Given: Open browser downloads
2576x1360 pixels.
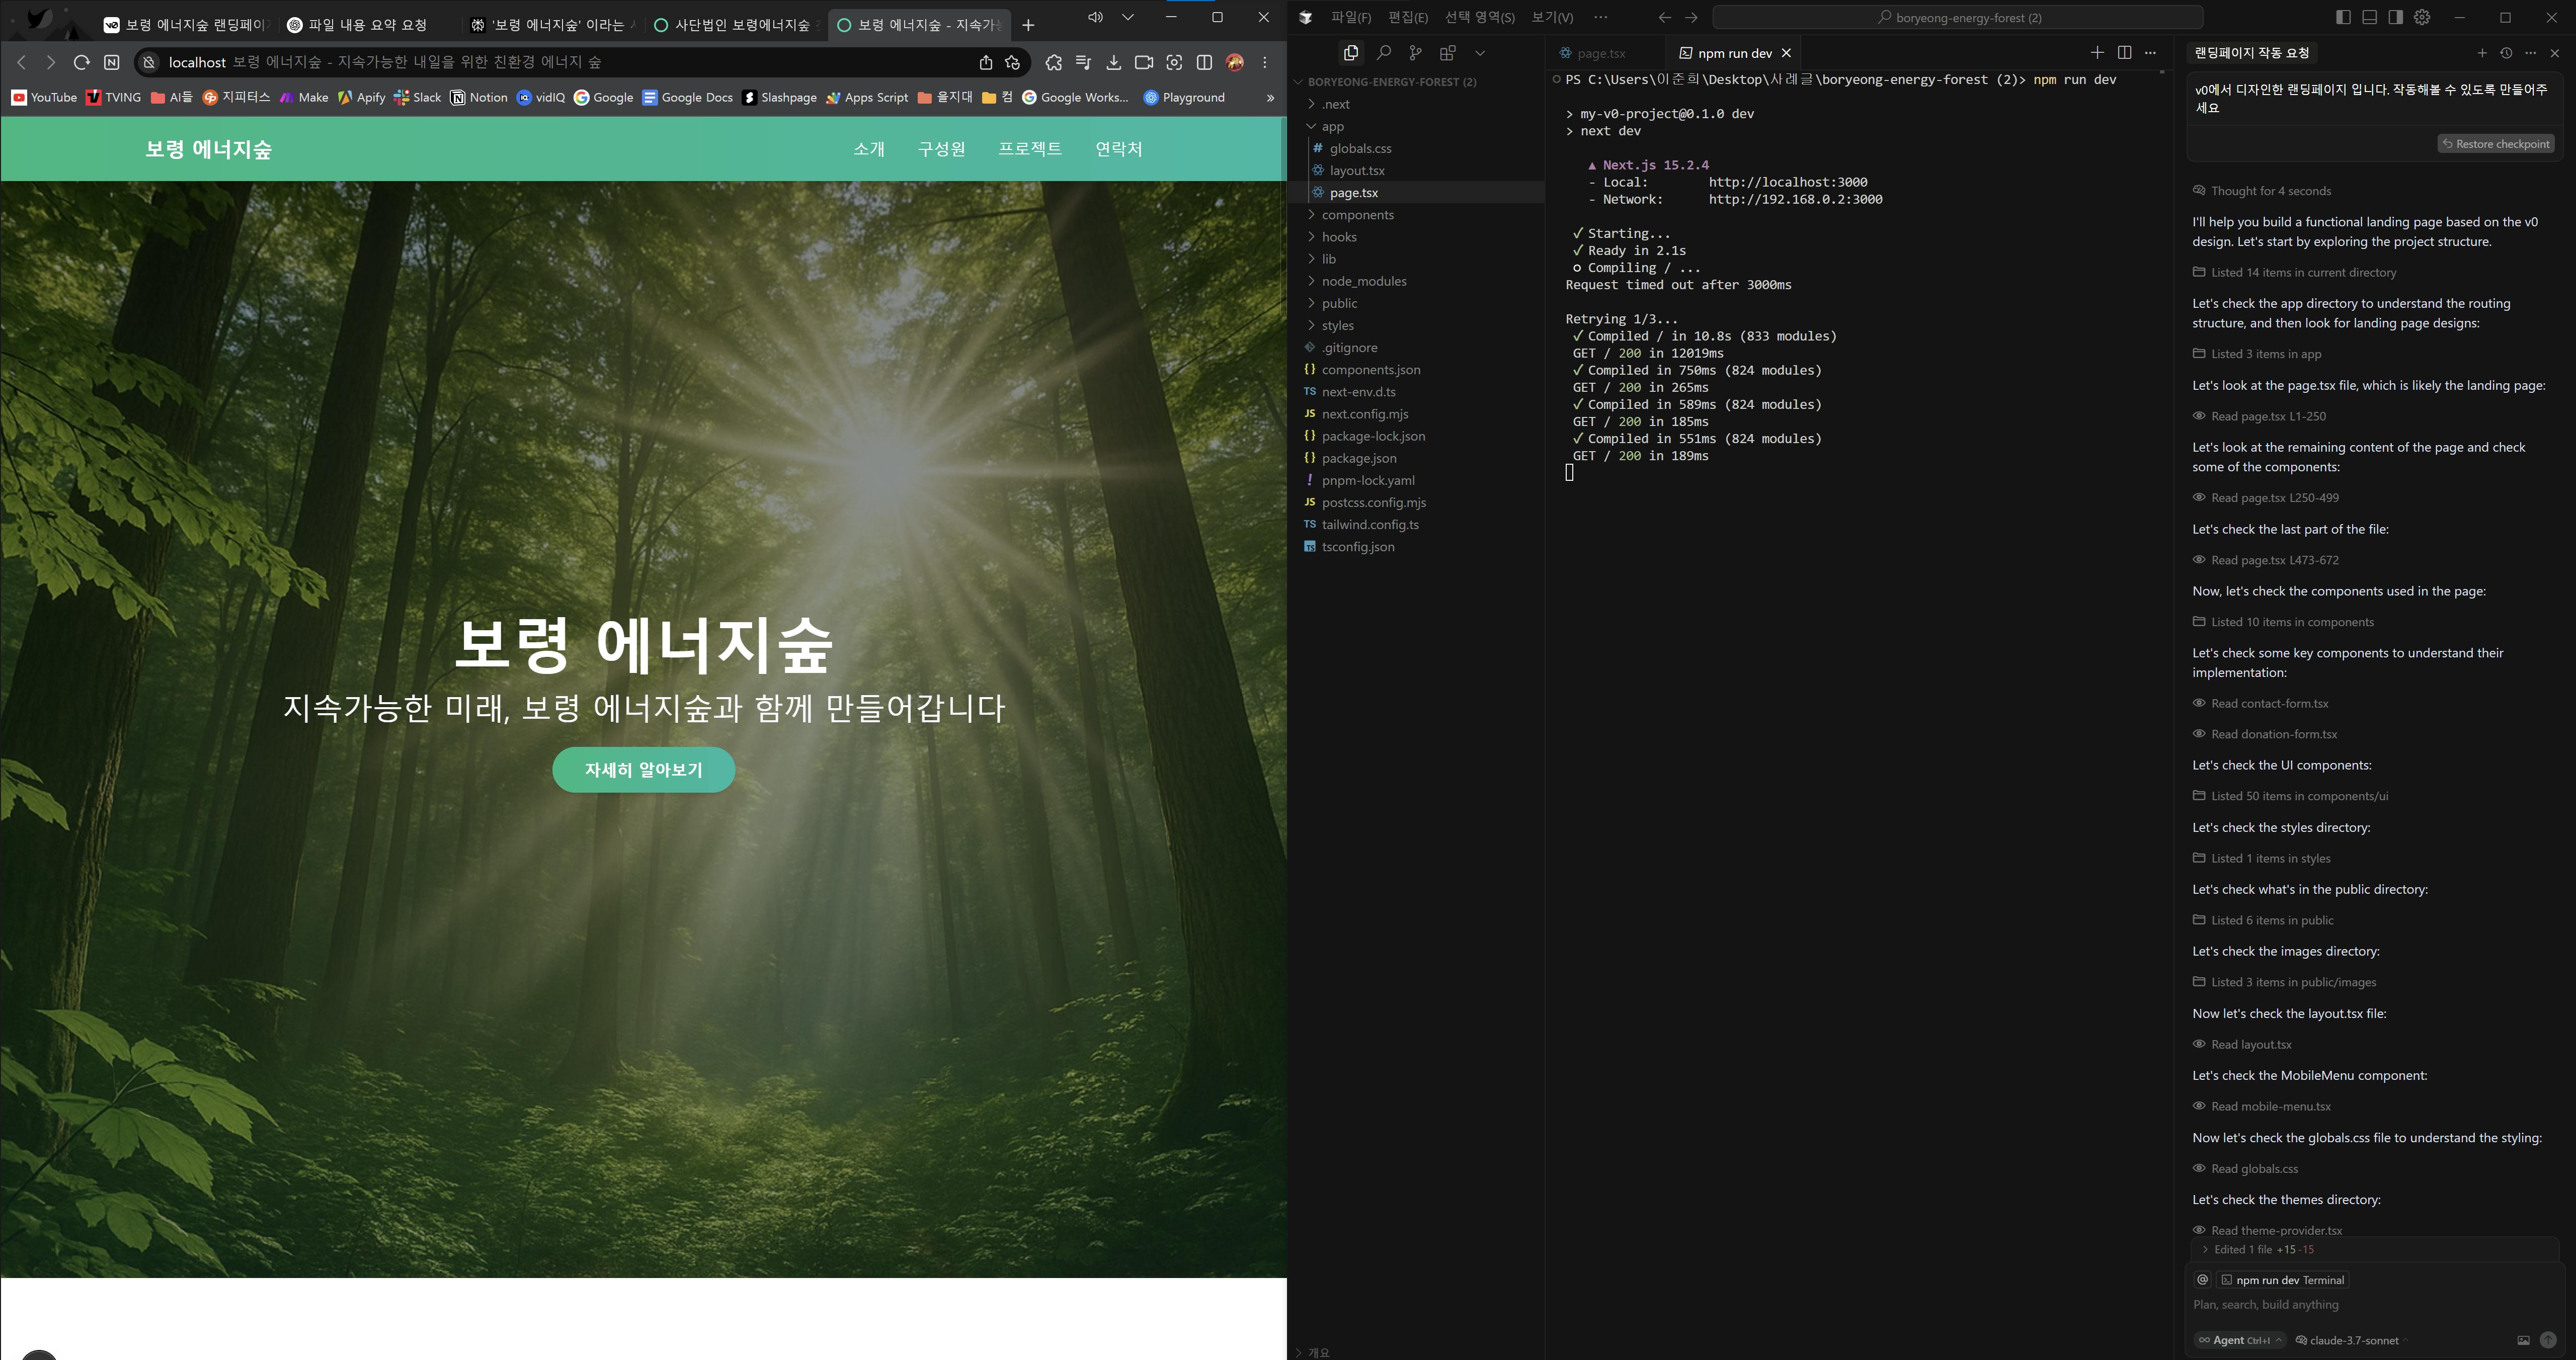Looking at the screenshot, I should click(x=1113, y=62).
